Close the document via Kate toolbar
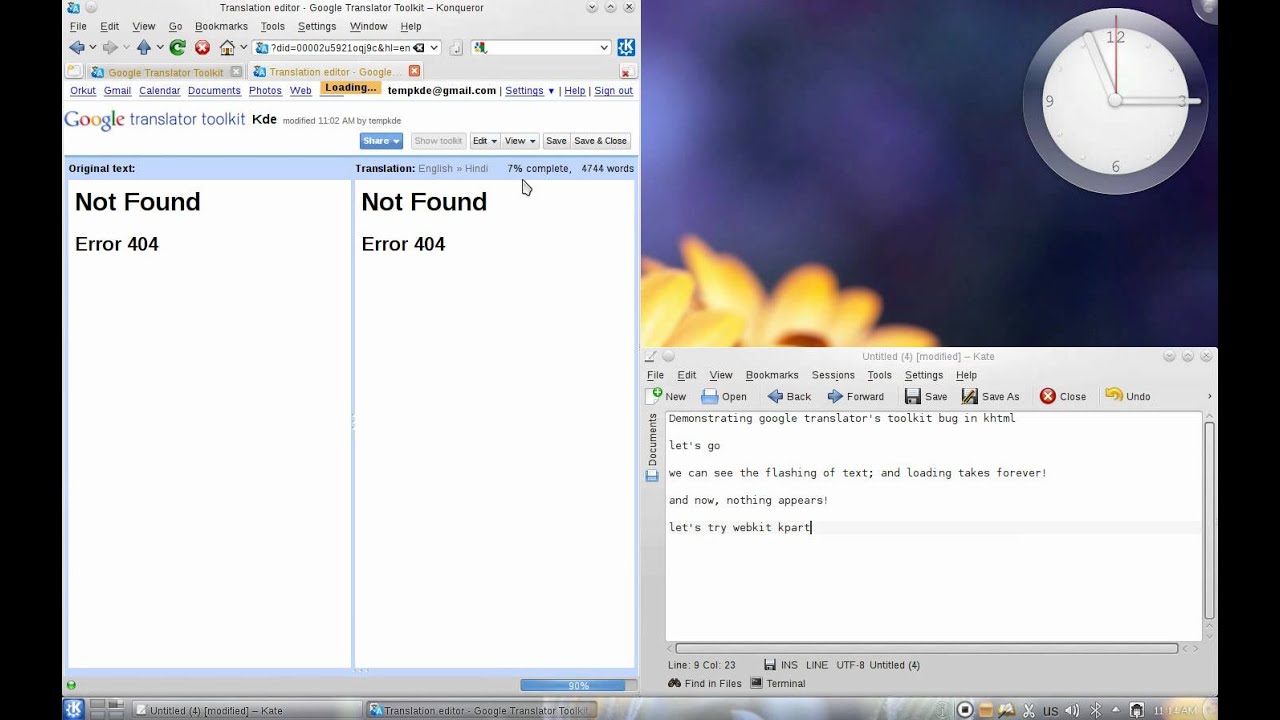Screen dimensions: 1280x720 [1063, 396]
